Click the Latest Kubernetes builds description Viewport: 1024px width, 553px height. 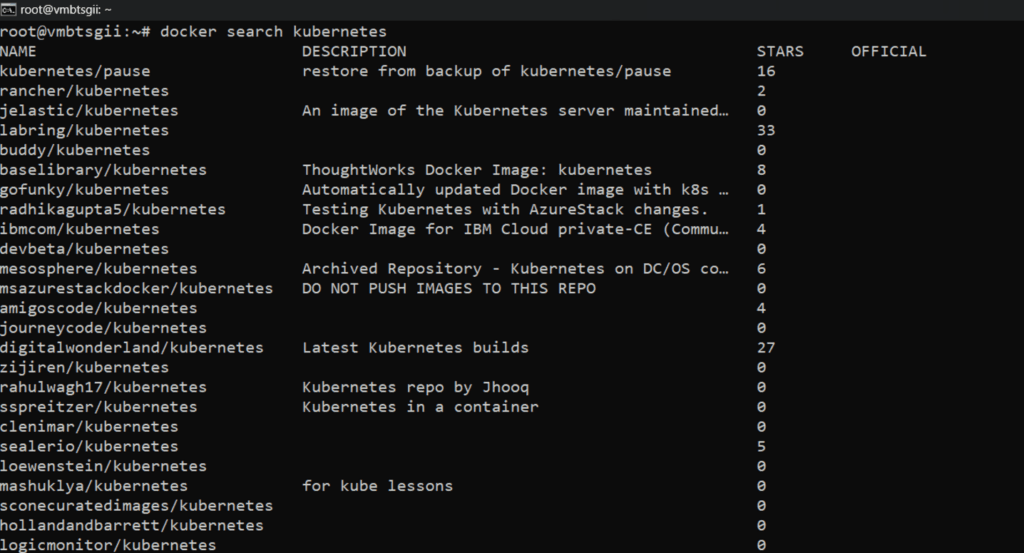click(x=415, y=347)
